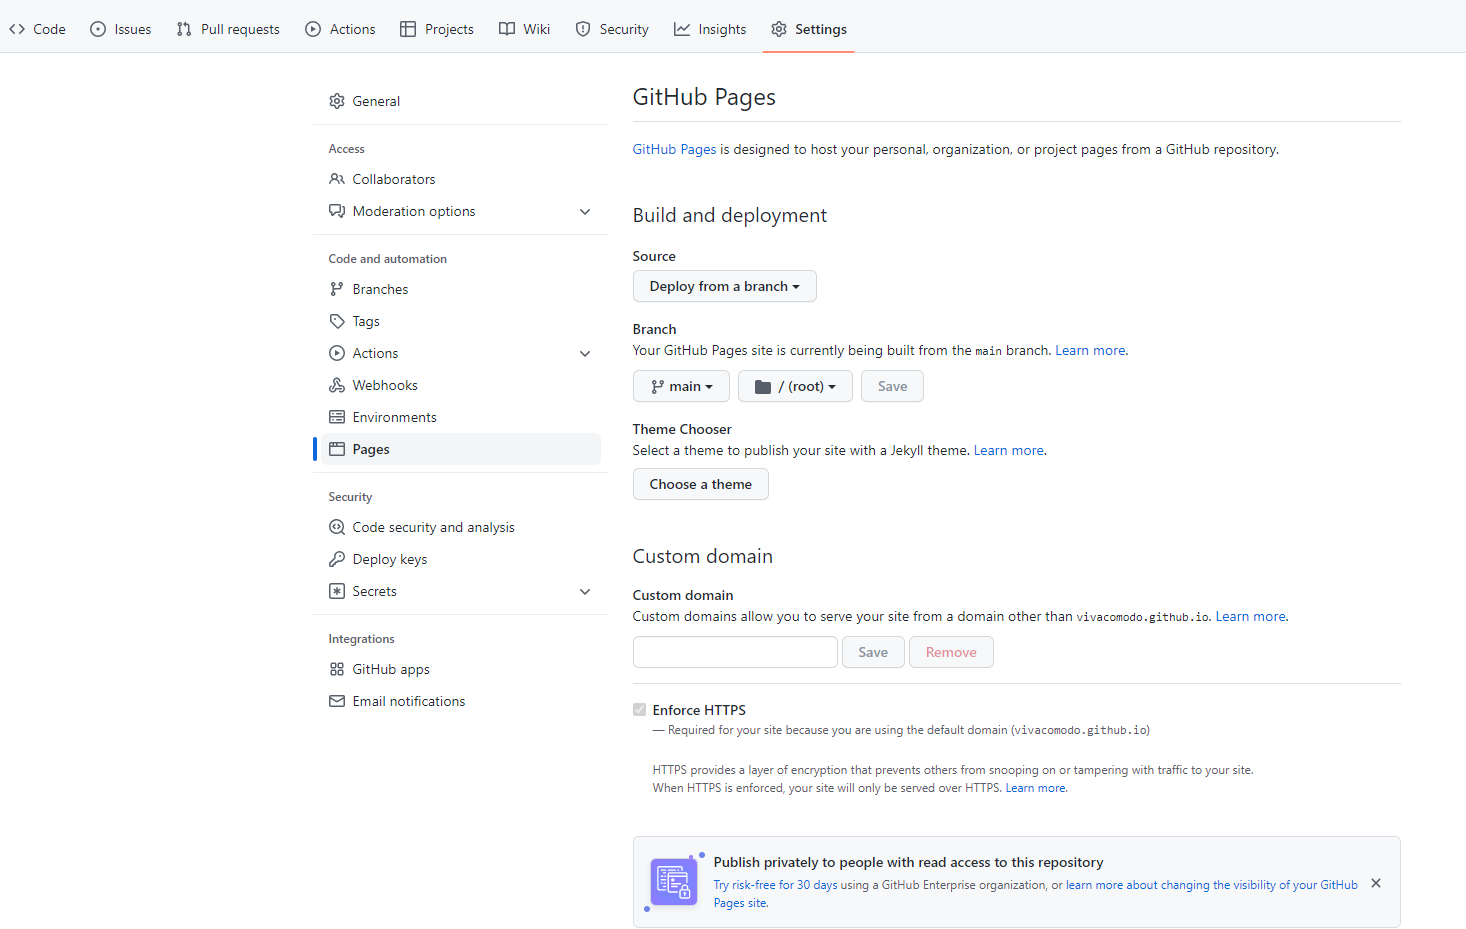Viewport: 1466px width, 929px height.
Task: Click the Actions play icon in top navigation
Action: tap(313, 29)
